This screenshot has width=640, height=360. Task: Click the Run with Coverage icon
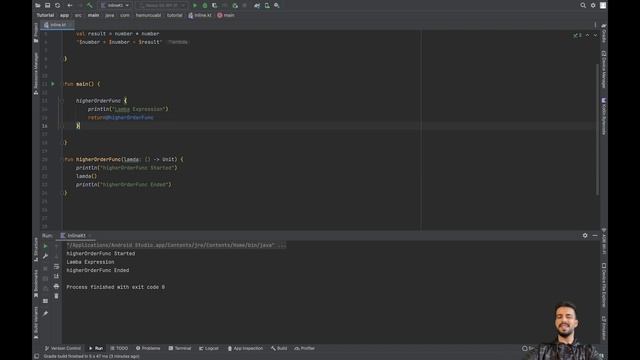[x=215, y=5]
